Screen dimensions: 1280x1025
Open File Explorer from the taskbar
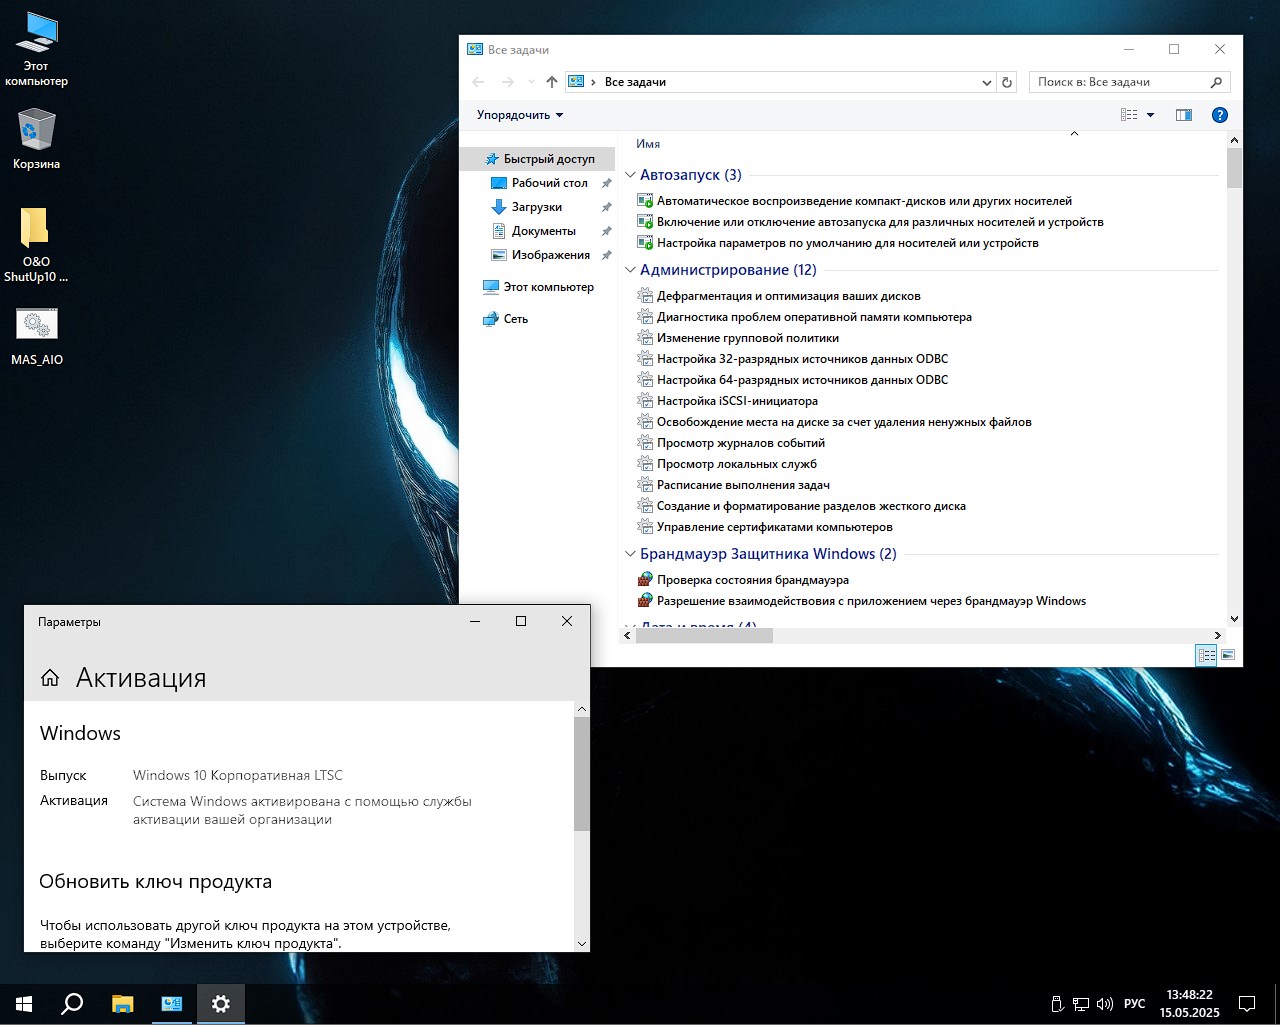click(122, 1003)
